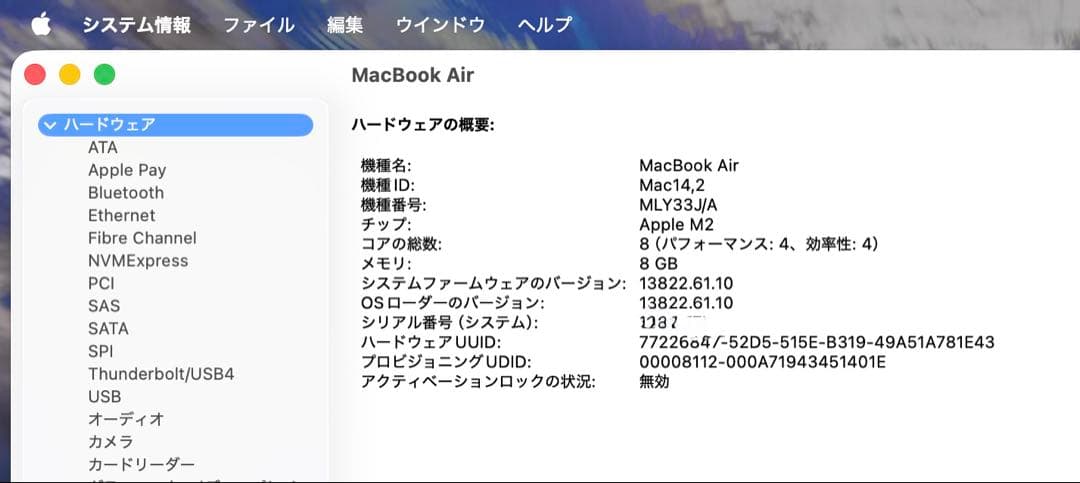Click the 機種番号 label

pos(394,205)
